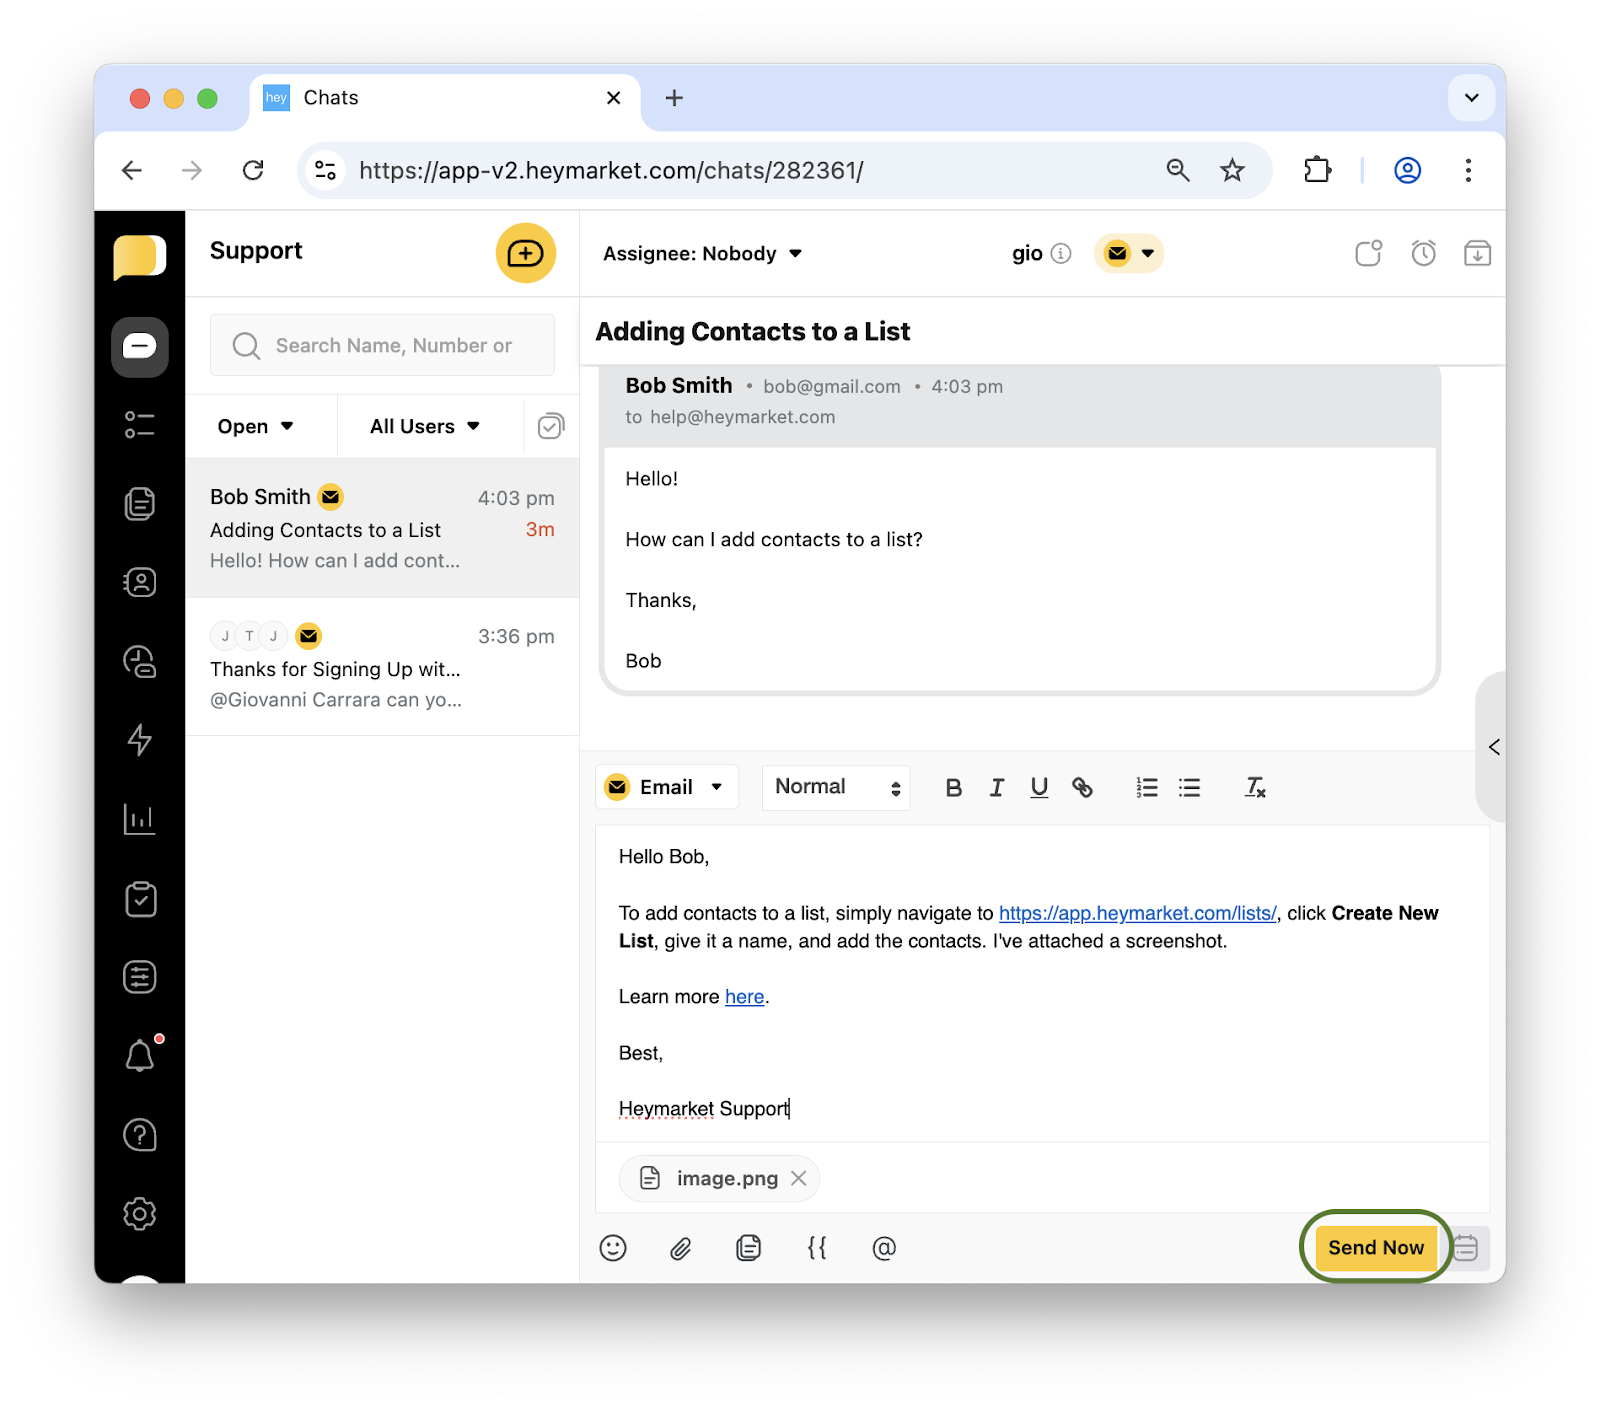Expand the Assignee: Nobody dropdown
This screenshot has width=1600, height=1408.
pyautogui.click(x=702, y=254)
